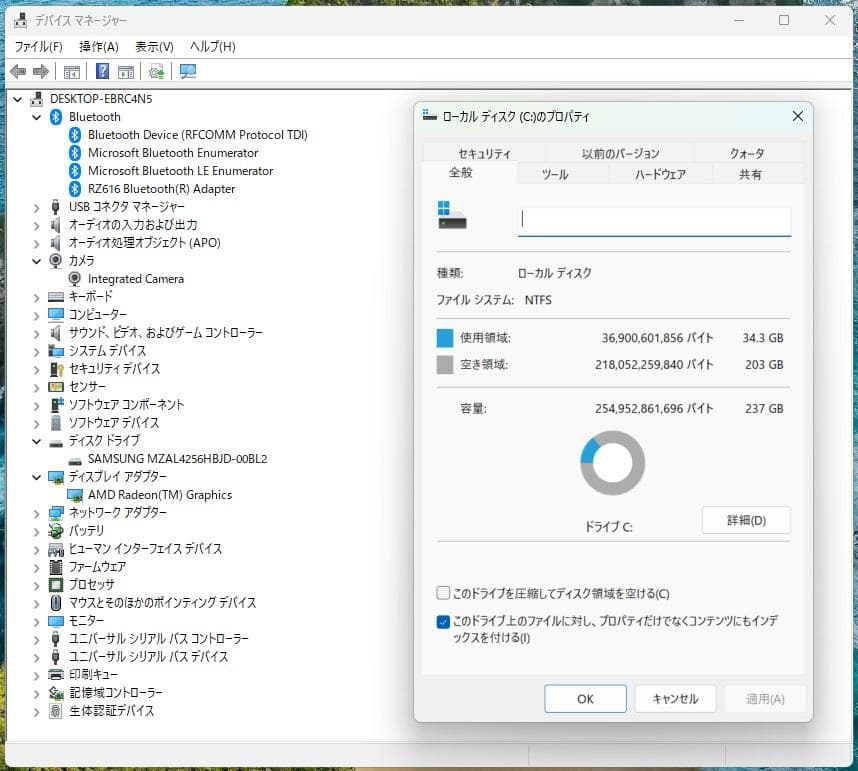Switch to the ハードウェア tab
This screenshot has height=771, width=858.
coord(659,172)
